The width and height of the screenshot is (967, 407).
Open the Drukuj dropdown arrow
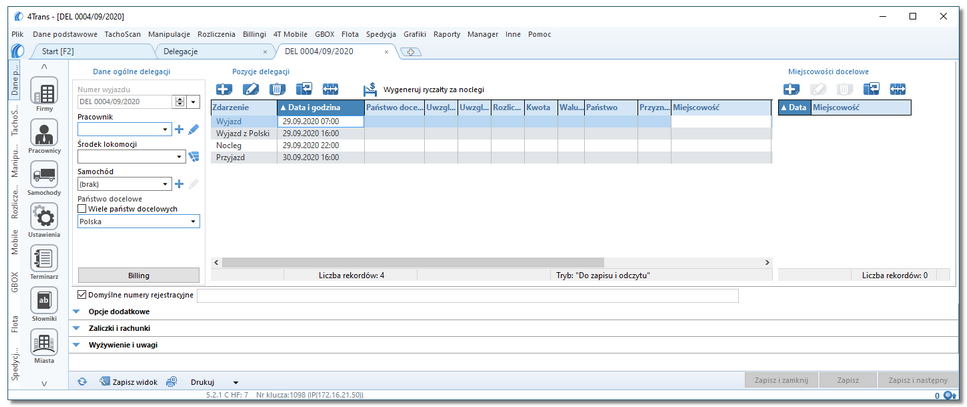235,382
